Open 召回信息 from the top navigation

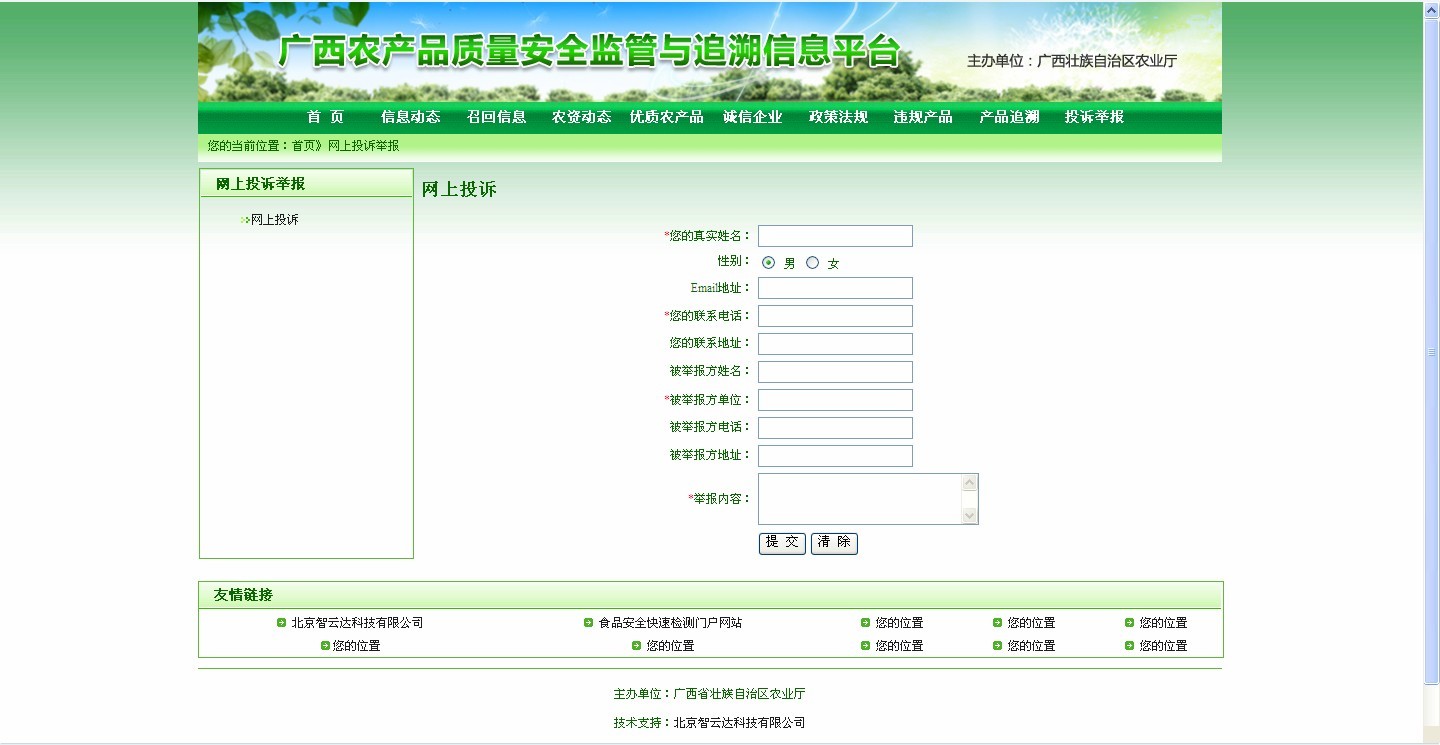[x=497, y=117]
